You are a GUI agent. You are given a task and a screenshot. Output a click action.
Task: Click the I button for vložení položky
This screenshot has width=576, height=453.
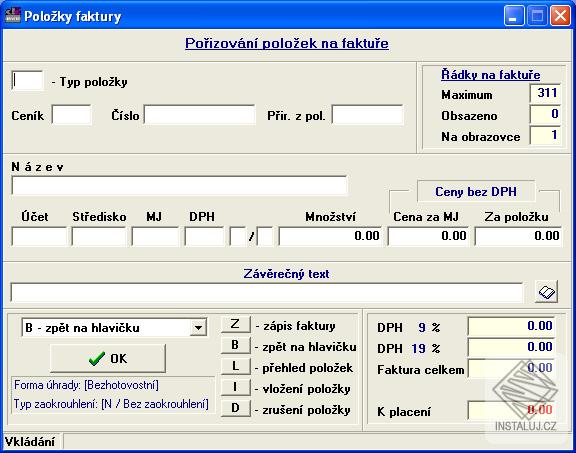coord(235,387)
